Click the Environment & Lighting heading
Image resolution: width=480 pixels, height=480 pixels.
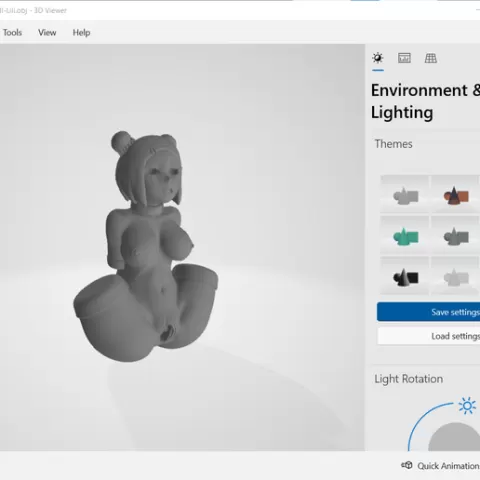(425, 101)
